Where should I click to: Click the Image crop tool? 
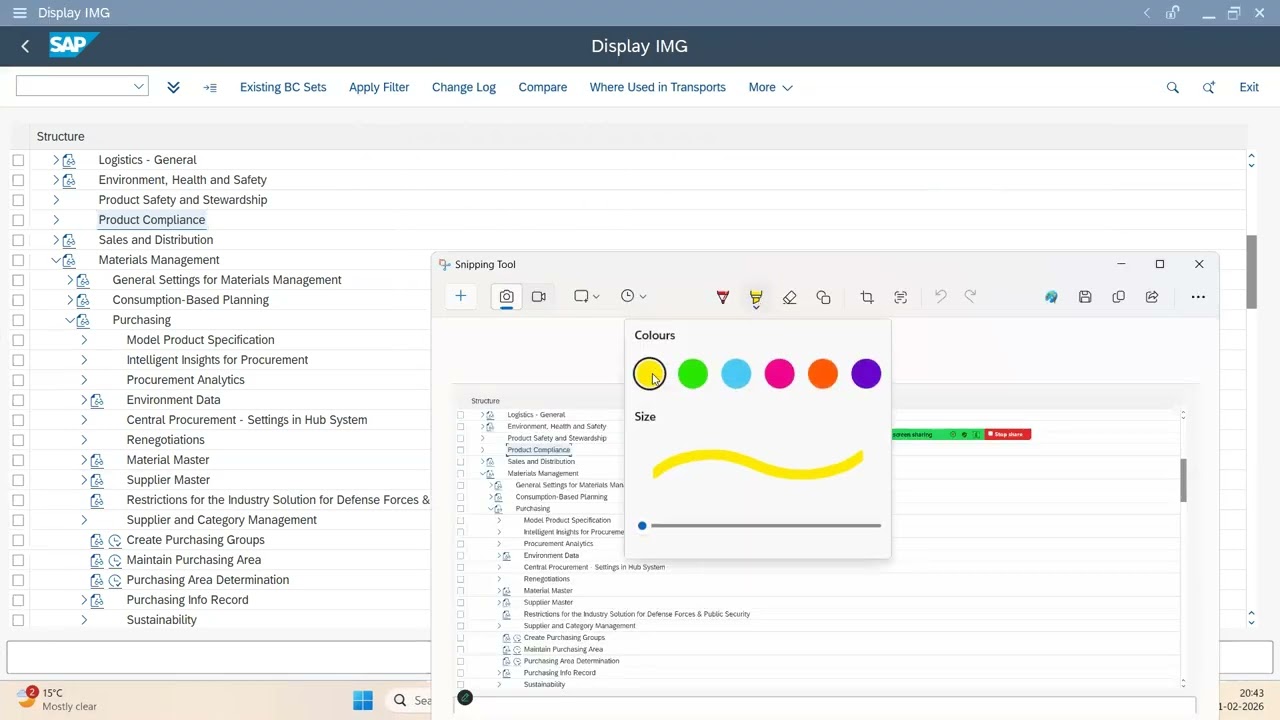(867, 297)
